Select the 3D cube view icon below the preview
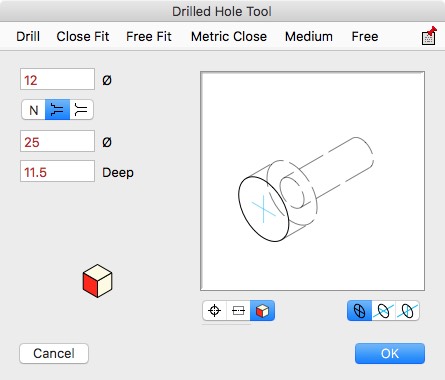Viewport: 445px width, 380px height. (x=262, y=311)
